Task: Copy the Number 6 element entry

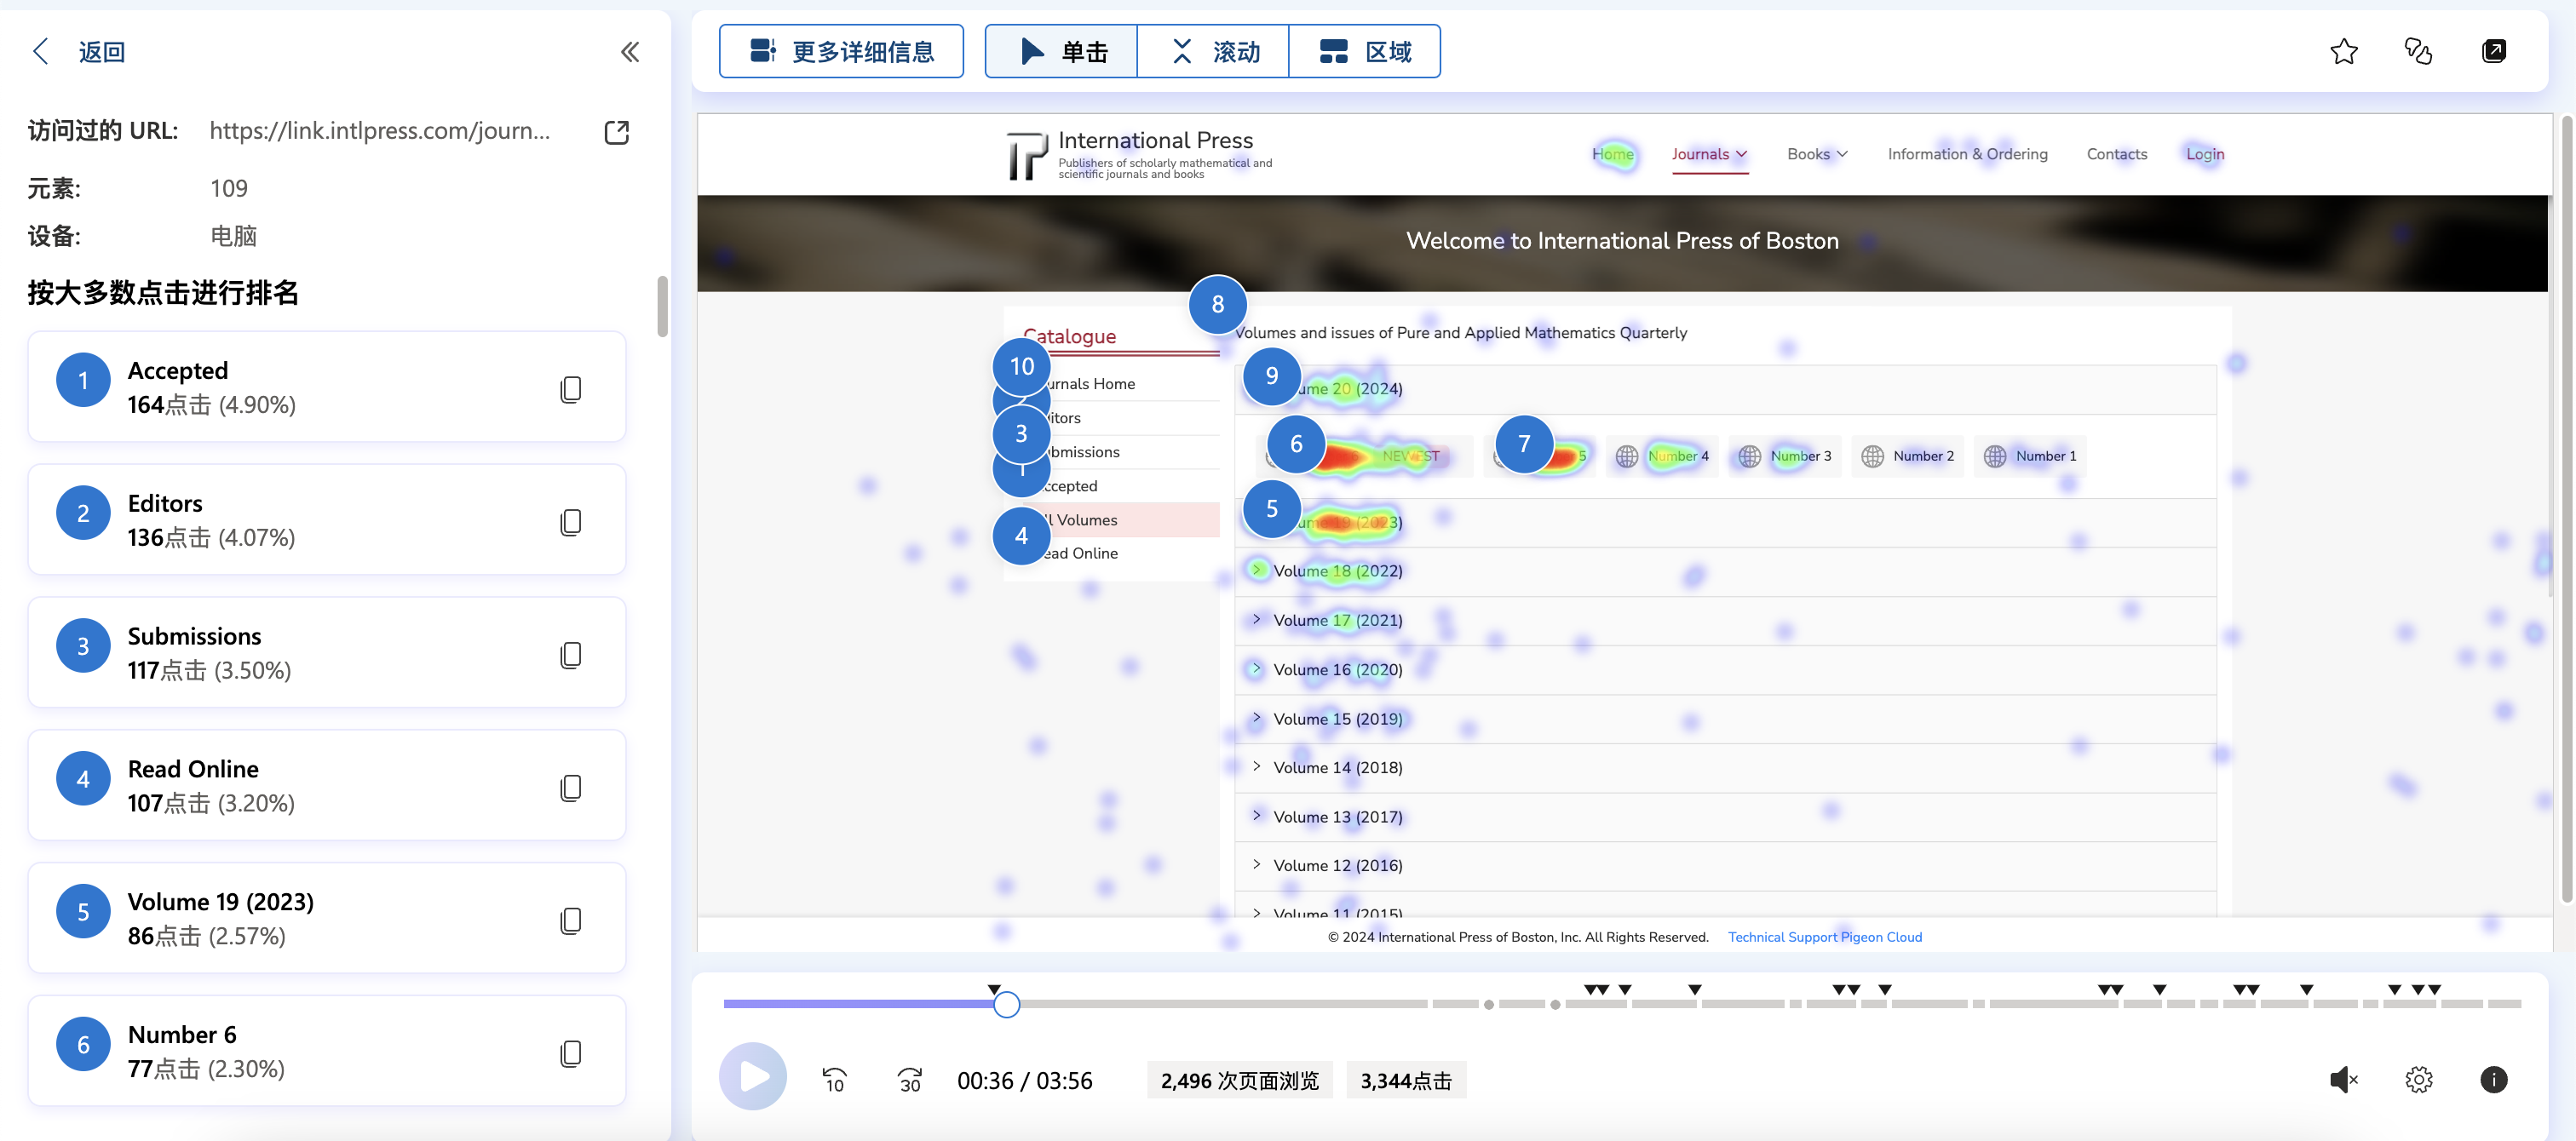Action: click(x=571, y=1054)
